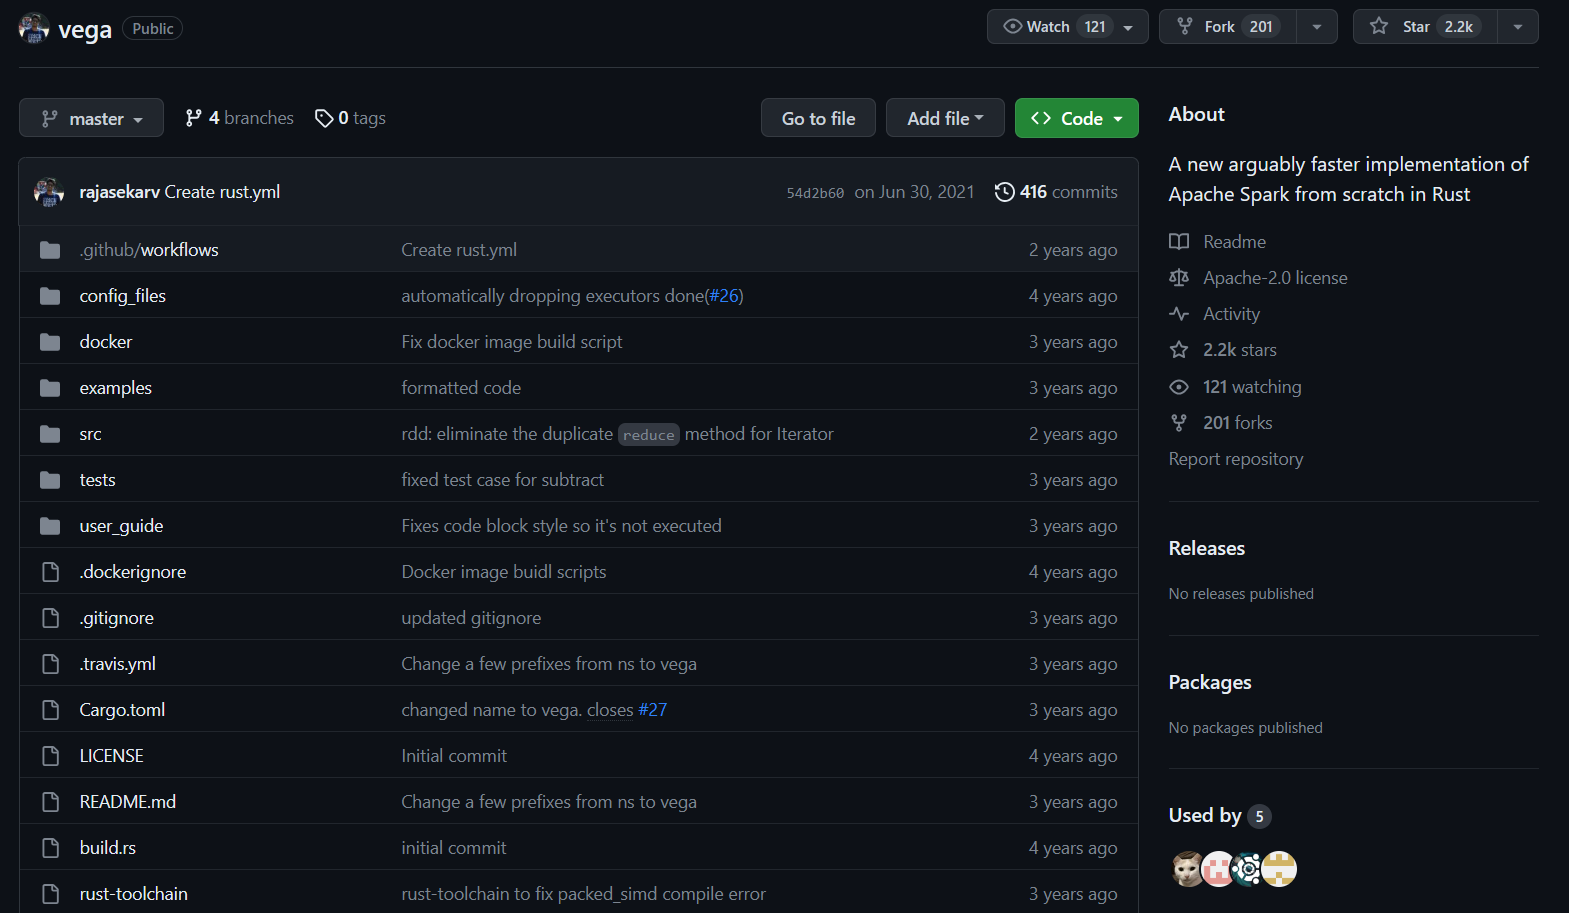Click the .gitignore file icon
The image size is (1569, 913).
coord(50,618)
